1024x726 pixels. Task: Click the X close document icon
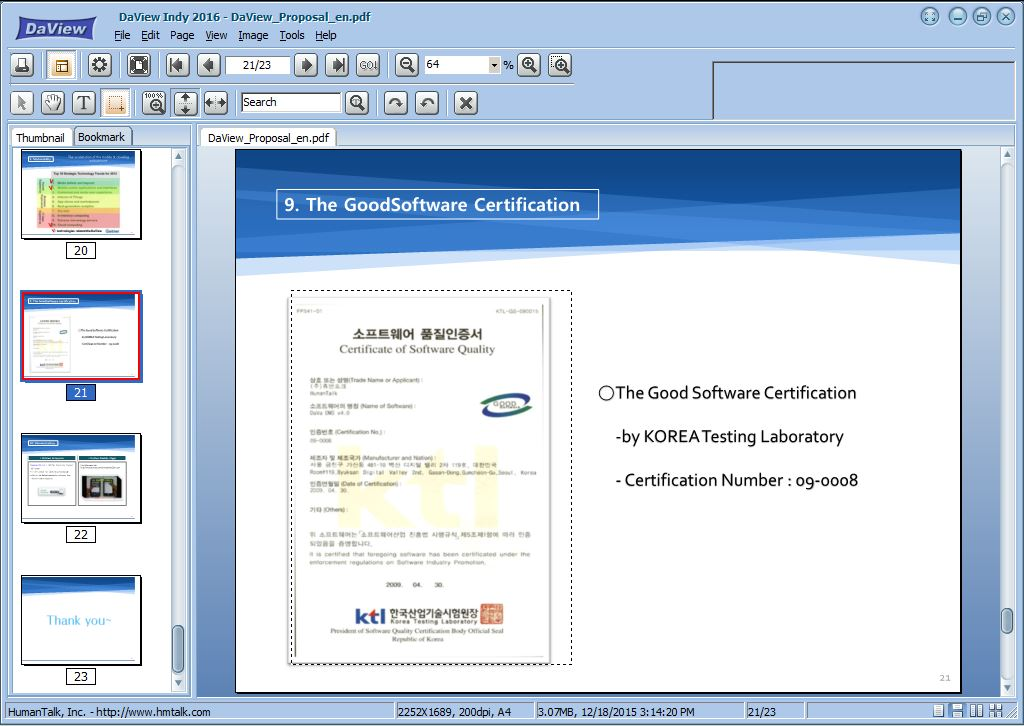(466, 103)
